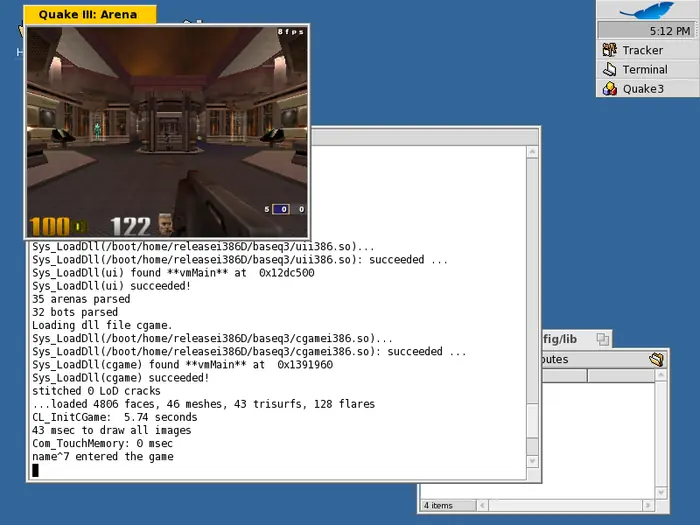The width and height of the screenshot is (700, 525).
Task: Click the down arrow of Tracker window scrollbar
Action: click(x=661, y=493)
